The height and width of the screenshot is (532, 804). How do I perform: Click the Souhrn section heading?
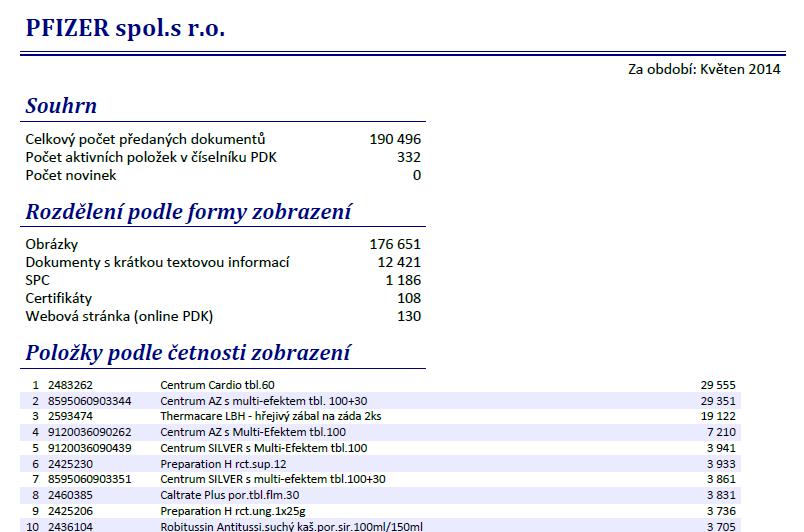(x=61, y=106)
